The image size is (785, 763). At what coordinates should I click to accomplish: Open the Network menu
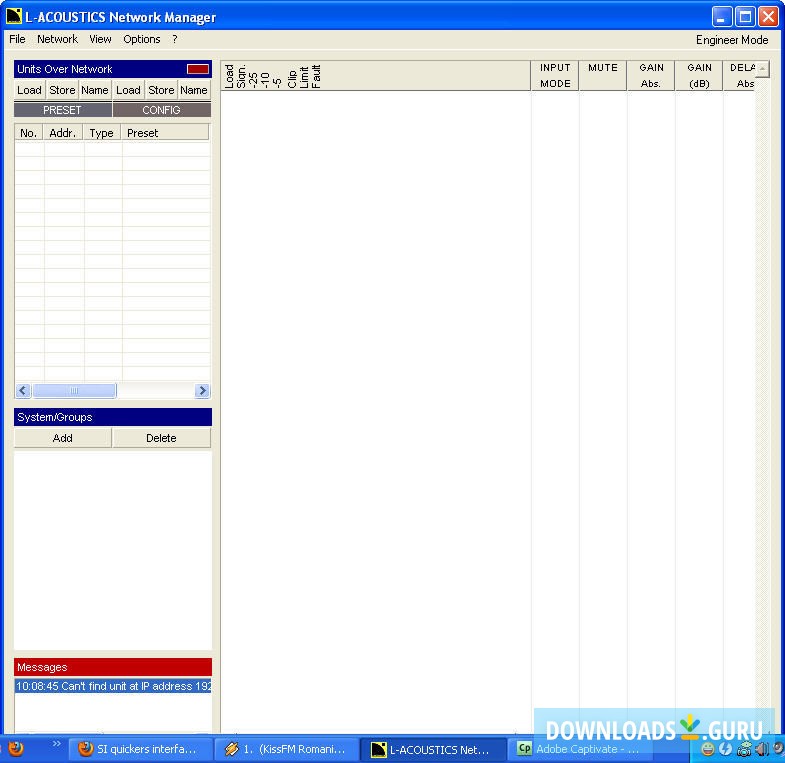point(57,39)
